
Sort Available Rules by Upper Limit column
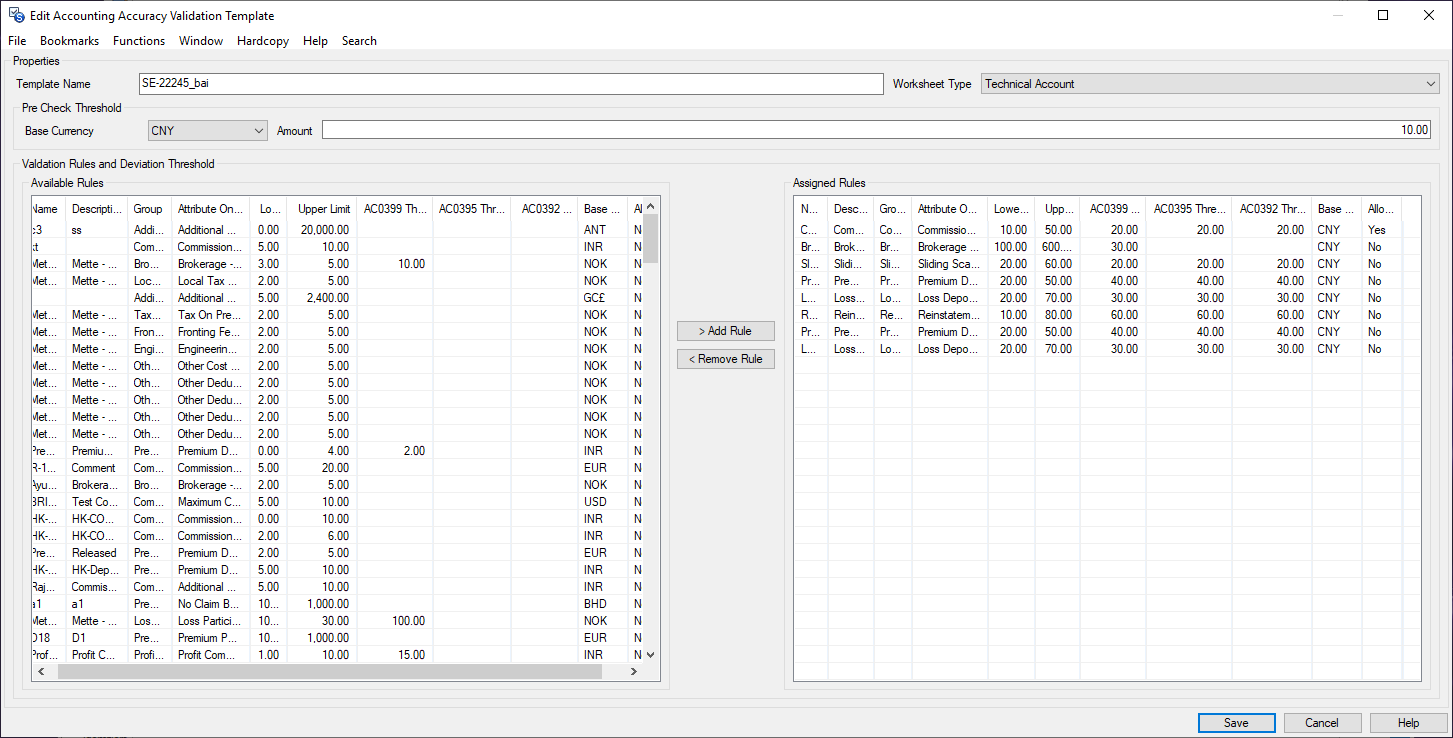click(323, 209)
